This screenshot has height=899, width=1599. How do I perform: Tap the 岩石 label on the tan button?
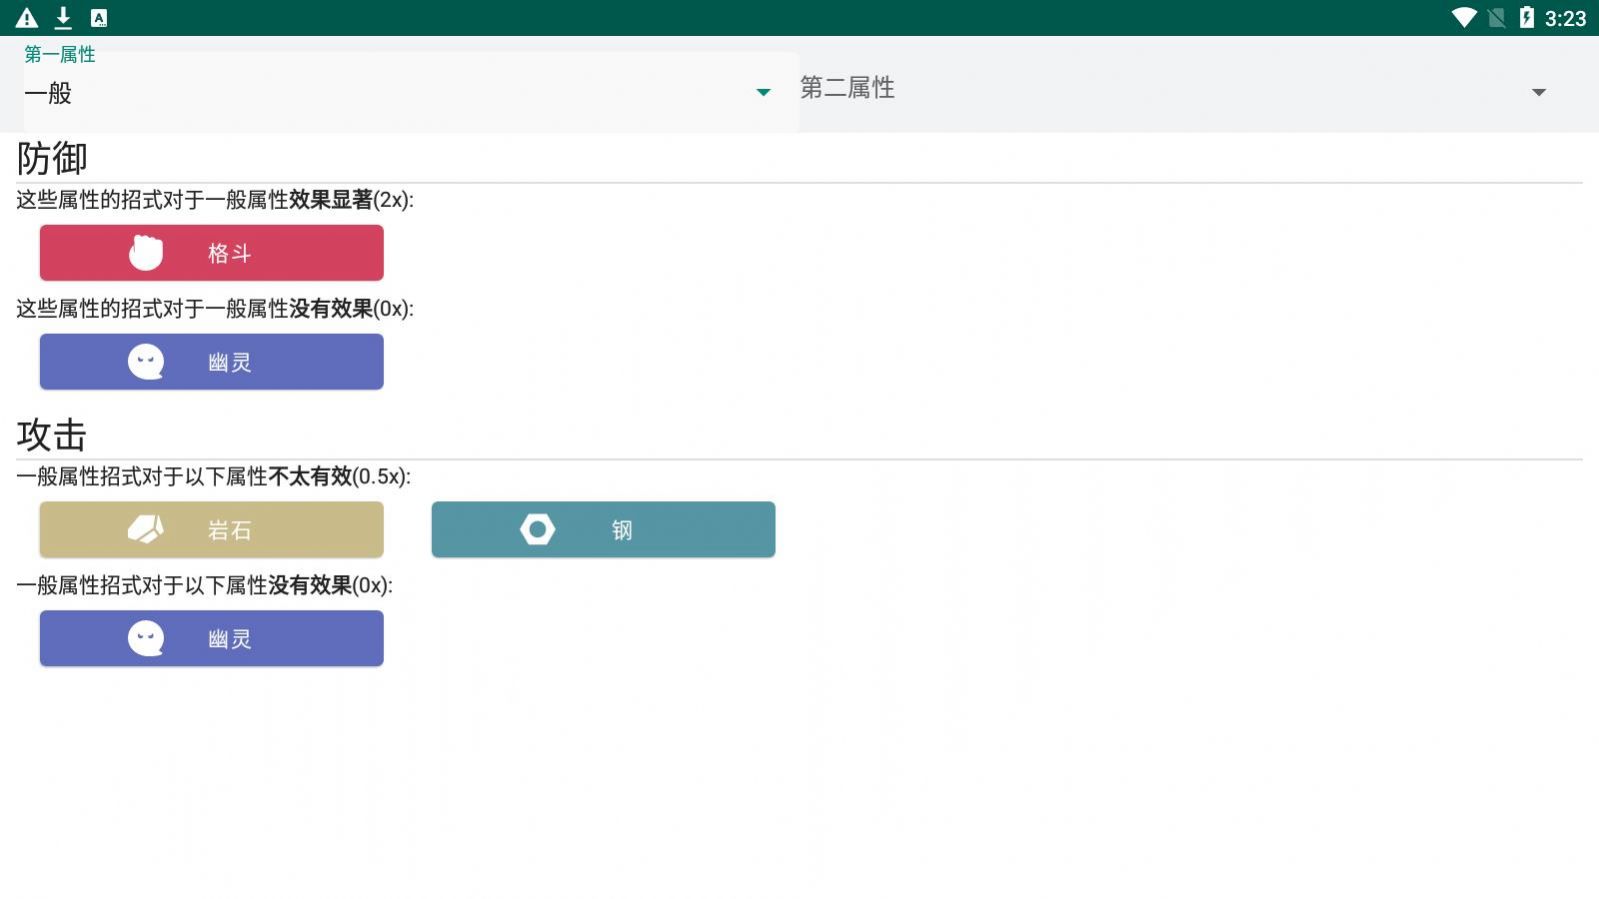[229, 531]
